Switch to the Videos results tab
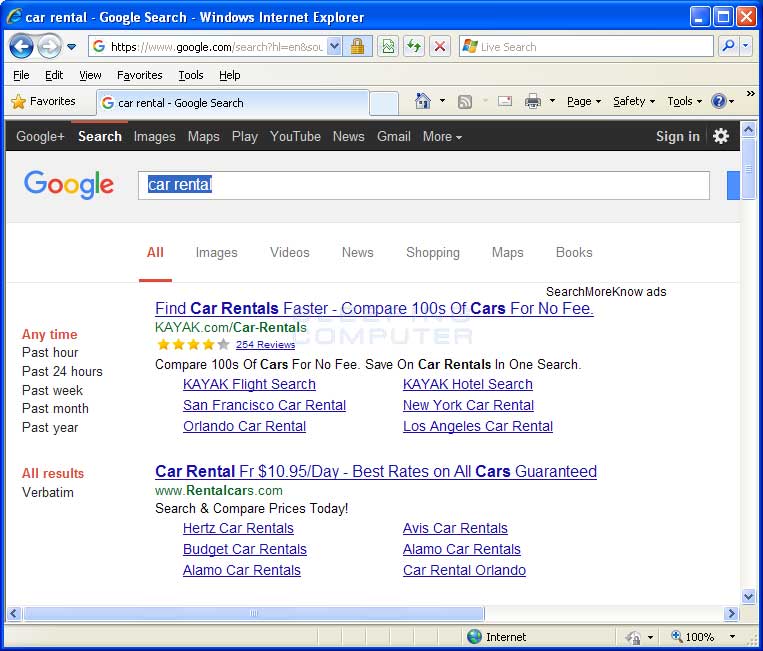 (290, 253)
